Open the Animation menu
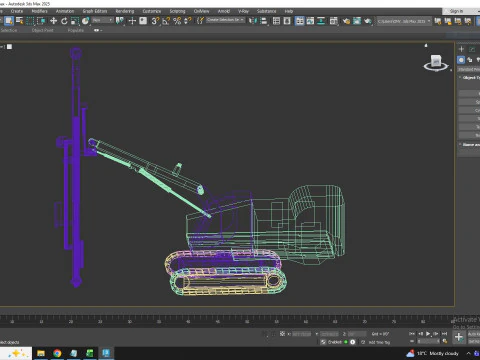 click(65, 11)
